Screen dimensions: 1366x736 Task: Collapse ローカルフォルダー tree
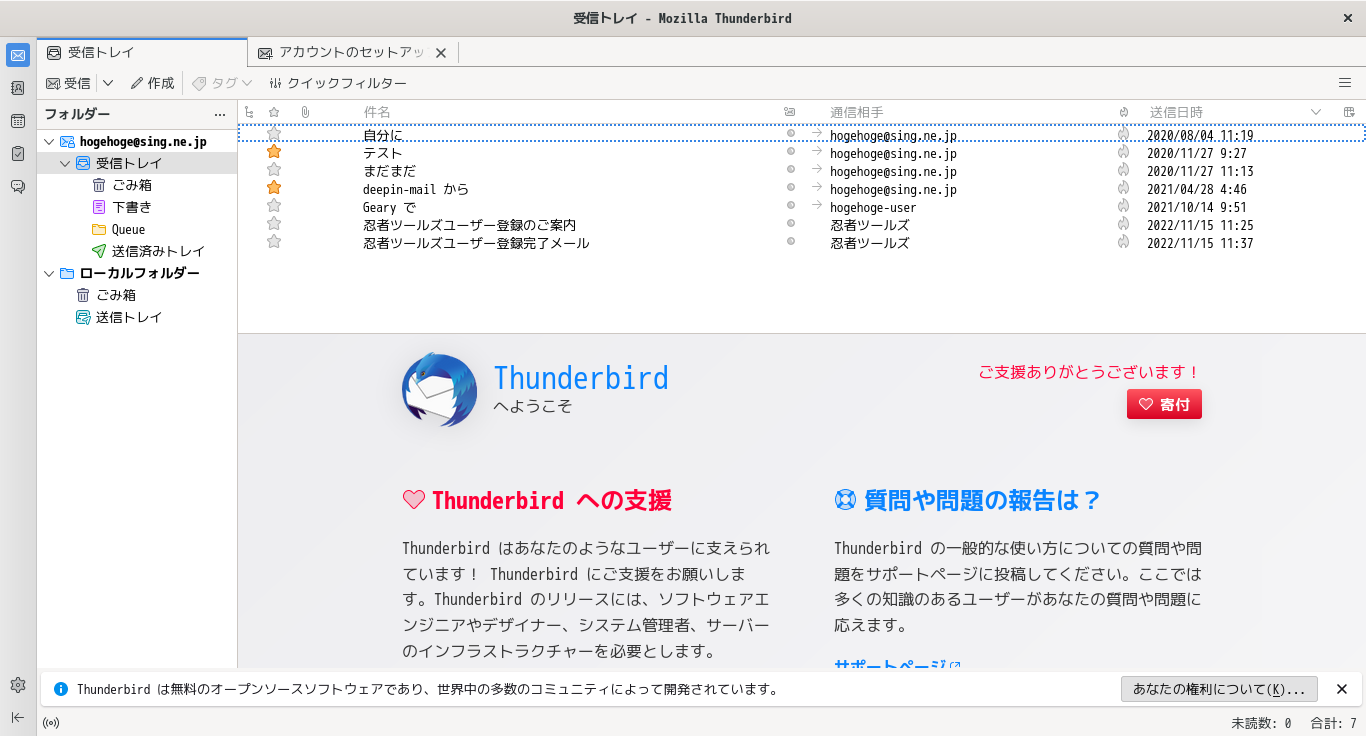[x=49, y=273]
